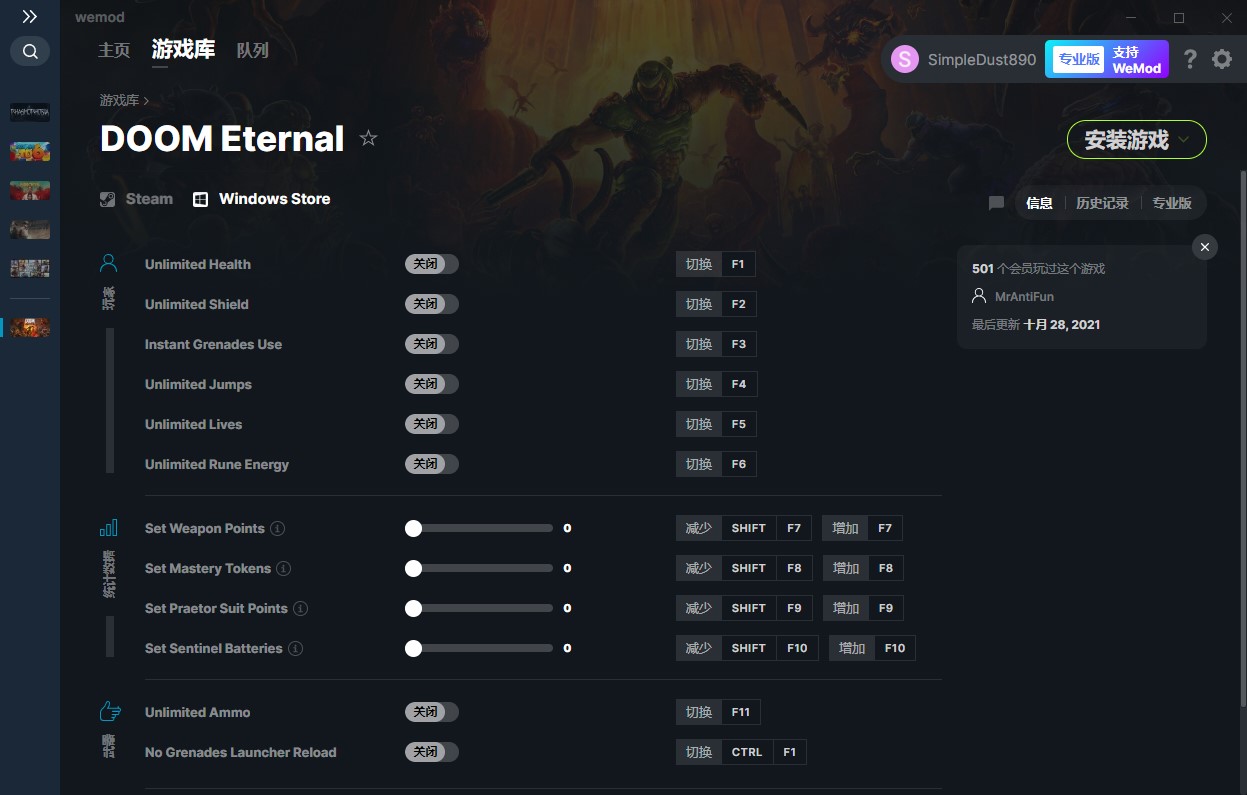1247x795 pixels.
Task: Toggle Unlimited Lives switch
Action: [432, 424]
